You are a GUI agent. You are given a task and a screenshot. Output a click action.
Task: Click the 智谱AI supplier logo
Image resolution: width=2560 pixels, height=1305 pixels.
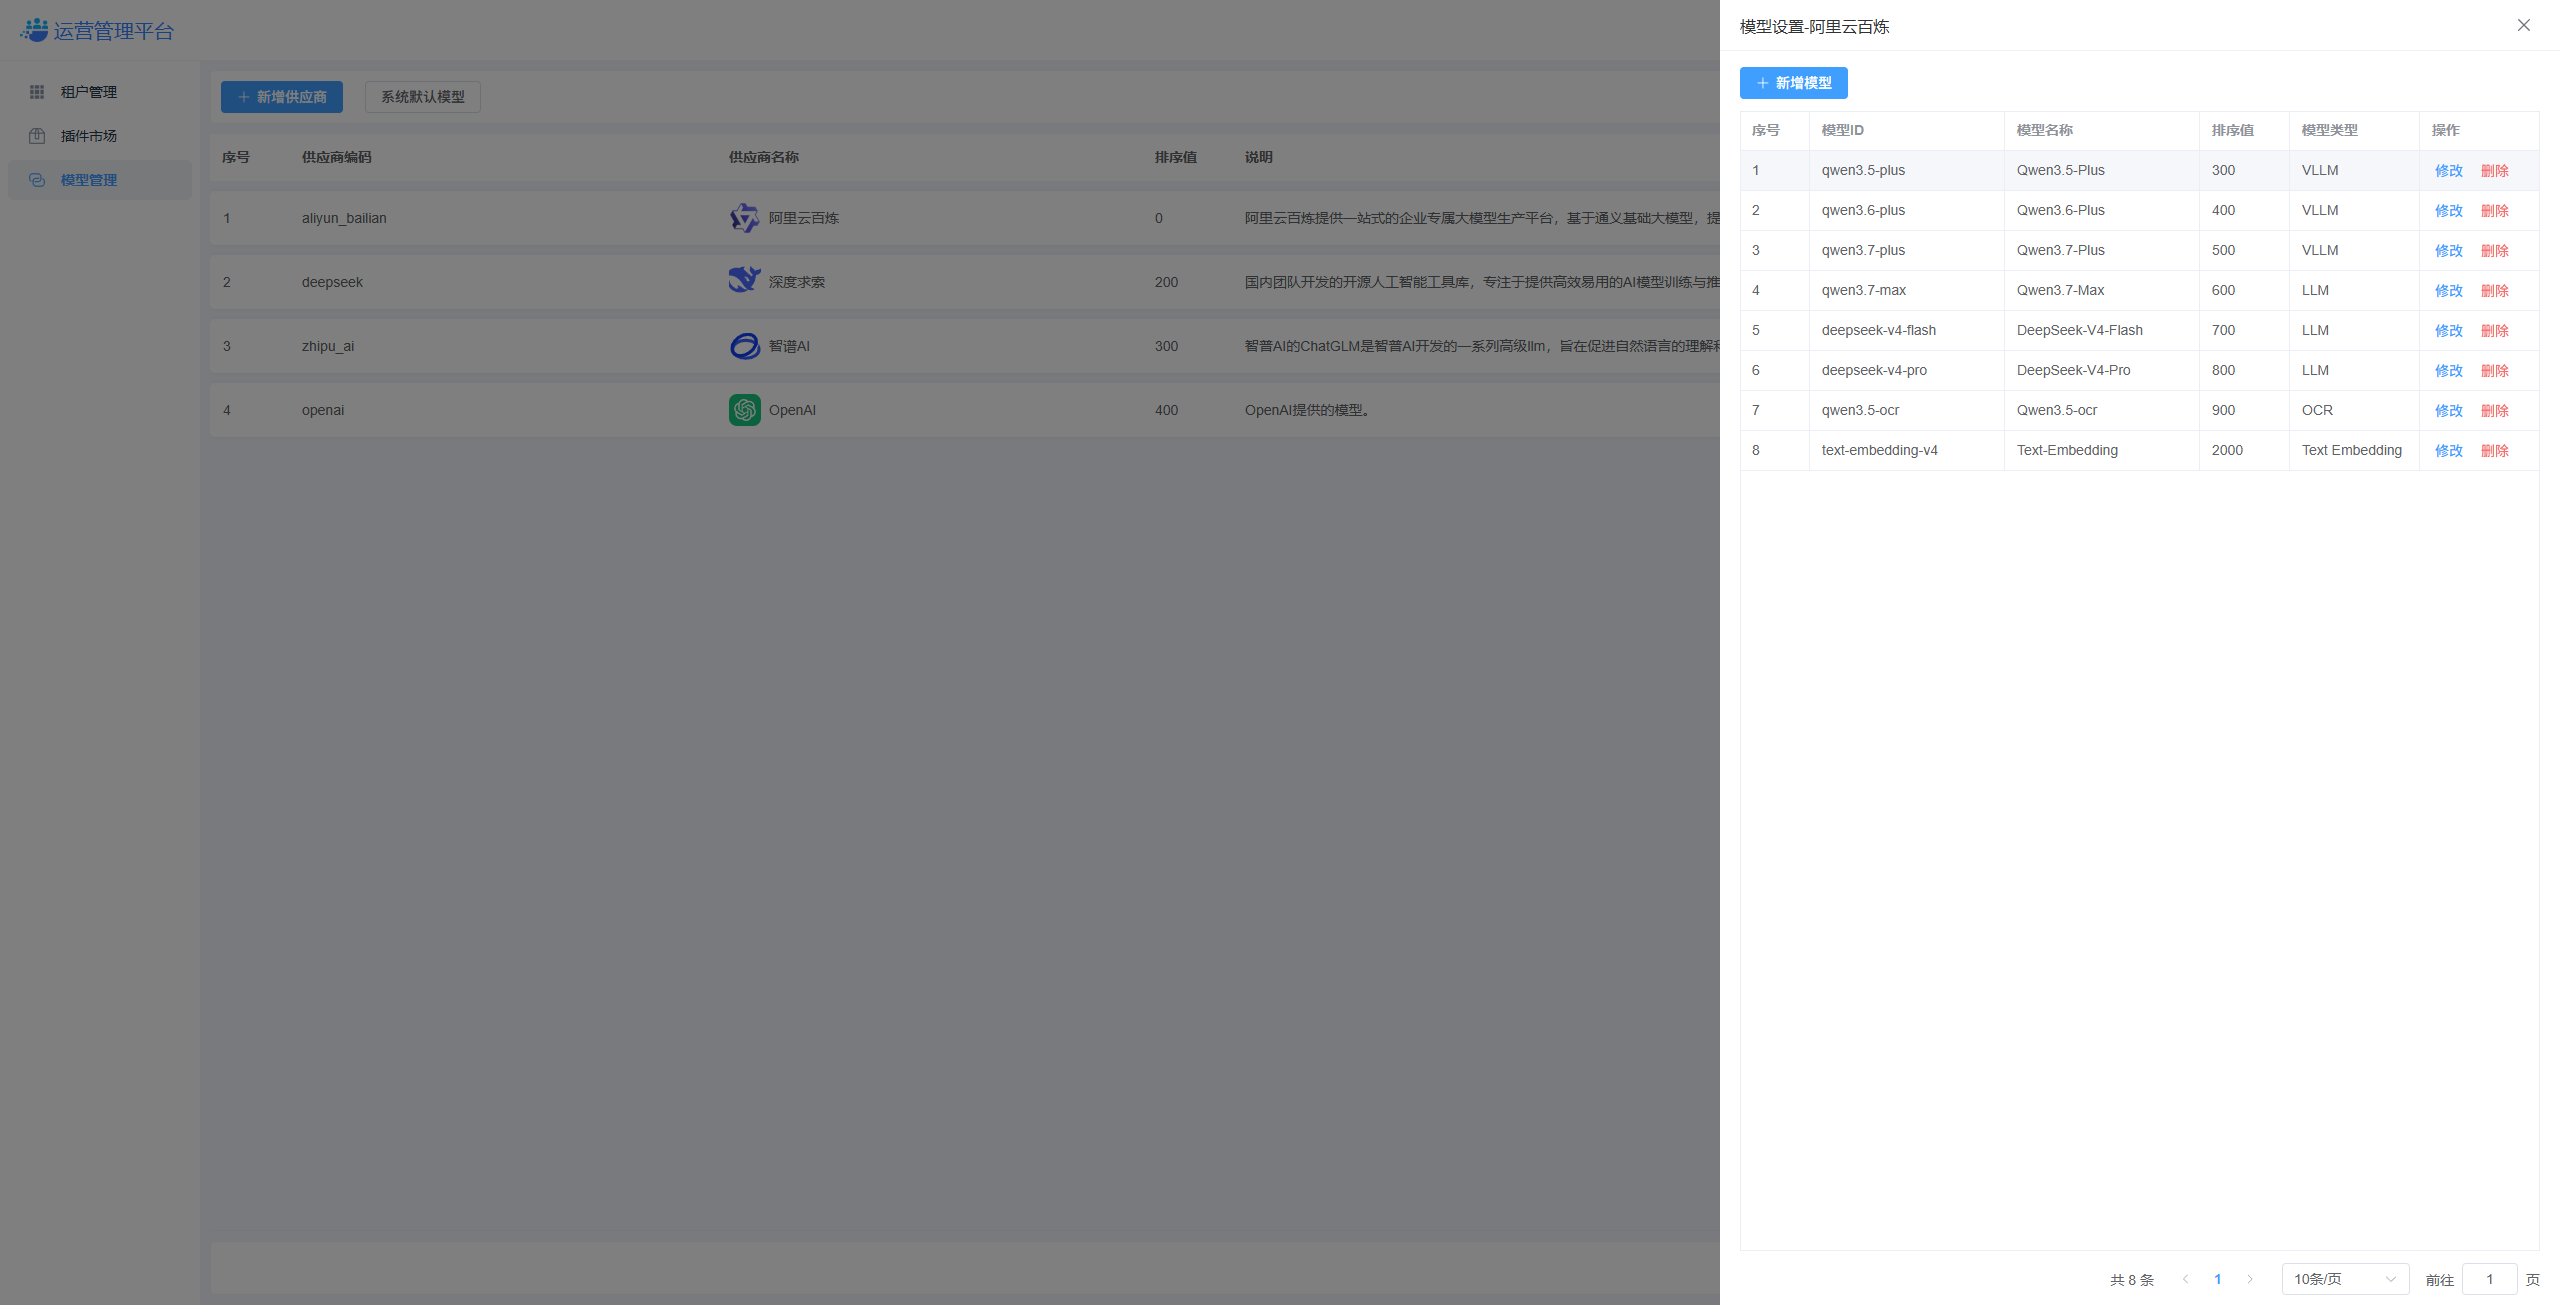click(x=744, y=346)
